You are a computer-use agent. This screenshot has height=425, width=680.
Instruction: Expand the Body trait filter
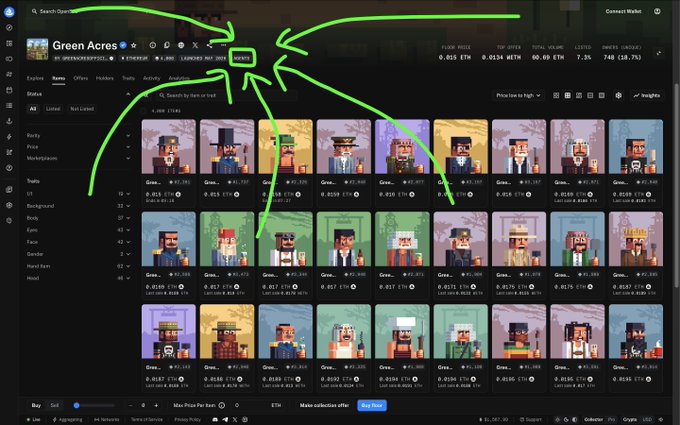(x=78, y=218)
